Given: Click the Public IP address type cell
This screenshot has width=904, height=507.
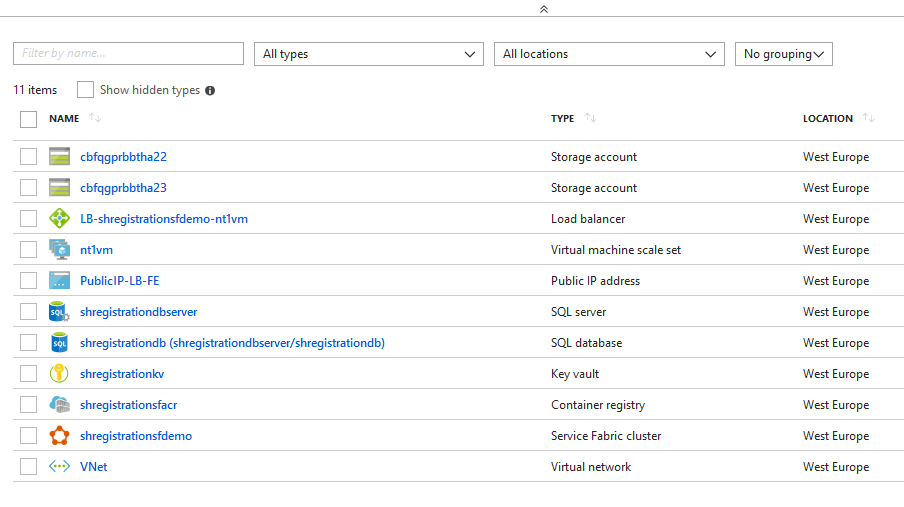Looking at the screenshot, I should [595, 281].
